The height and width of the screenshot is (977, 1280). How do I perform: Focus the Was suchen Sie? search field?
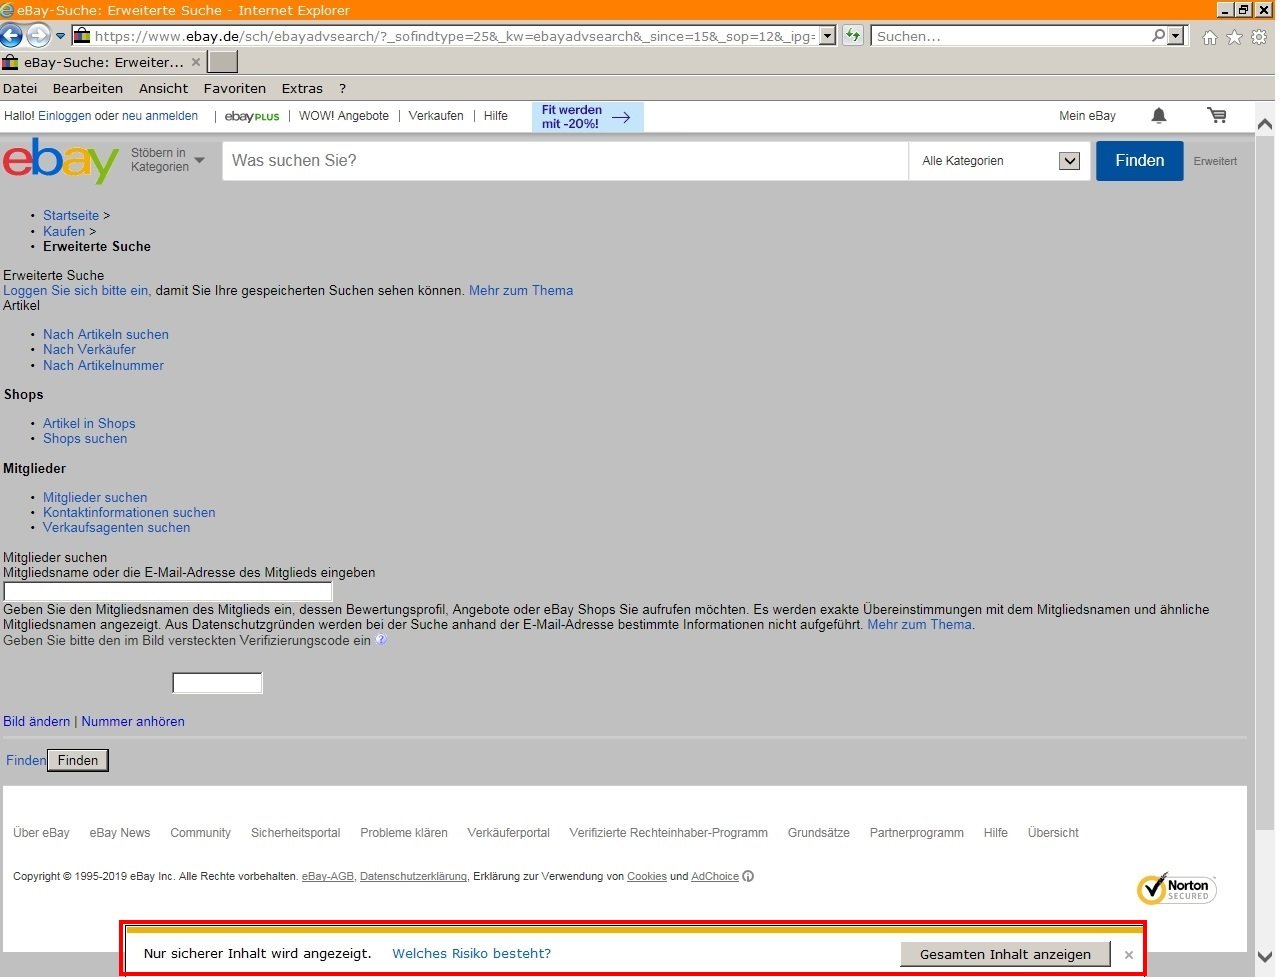(x=565, y=160)
